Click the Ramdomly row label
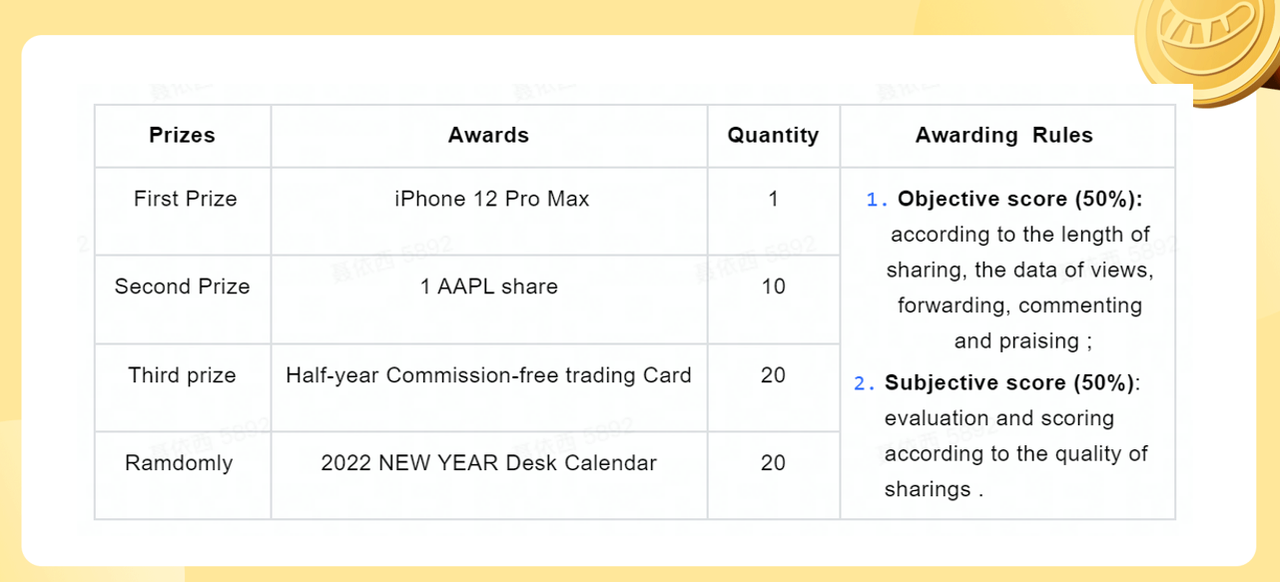Image resolution: width=1280 pixels, height=582 pixels. pyautogui.click(x=179, y=464)
